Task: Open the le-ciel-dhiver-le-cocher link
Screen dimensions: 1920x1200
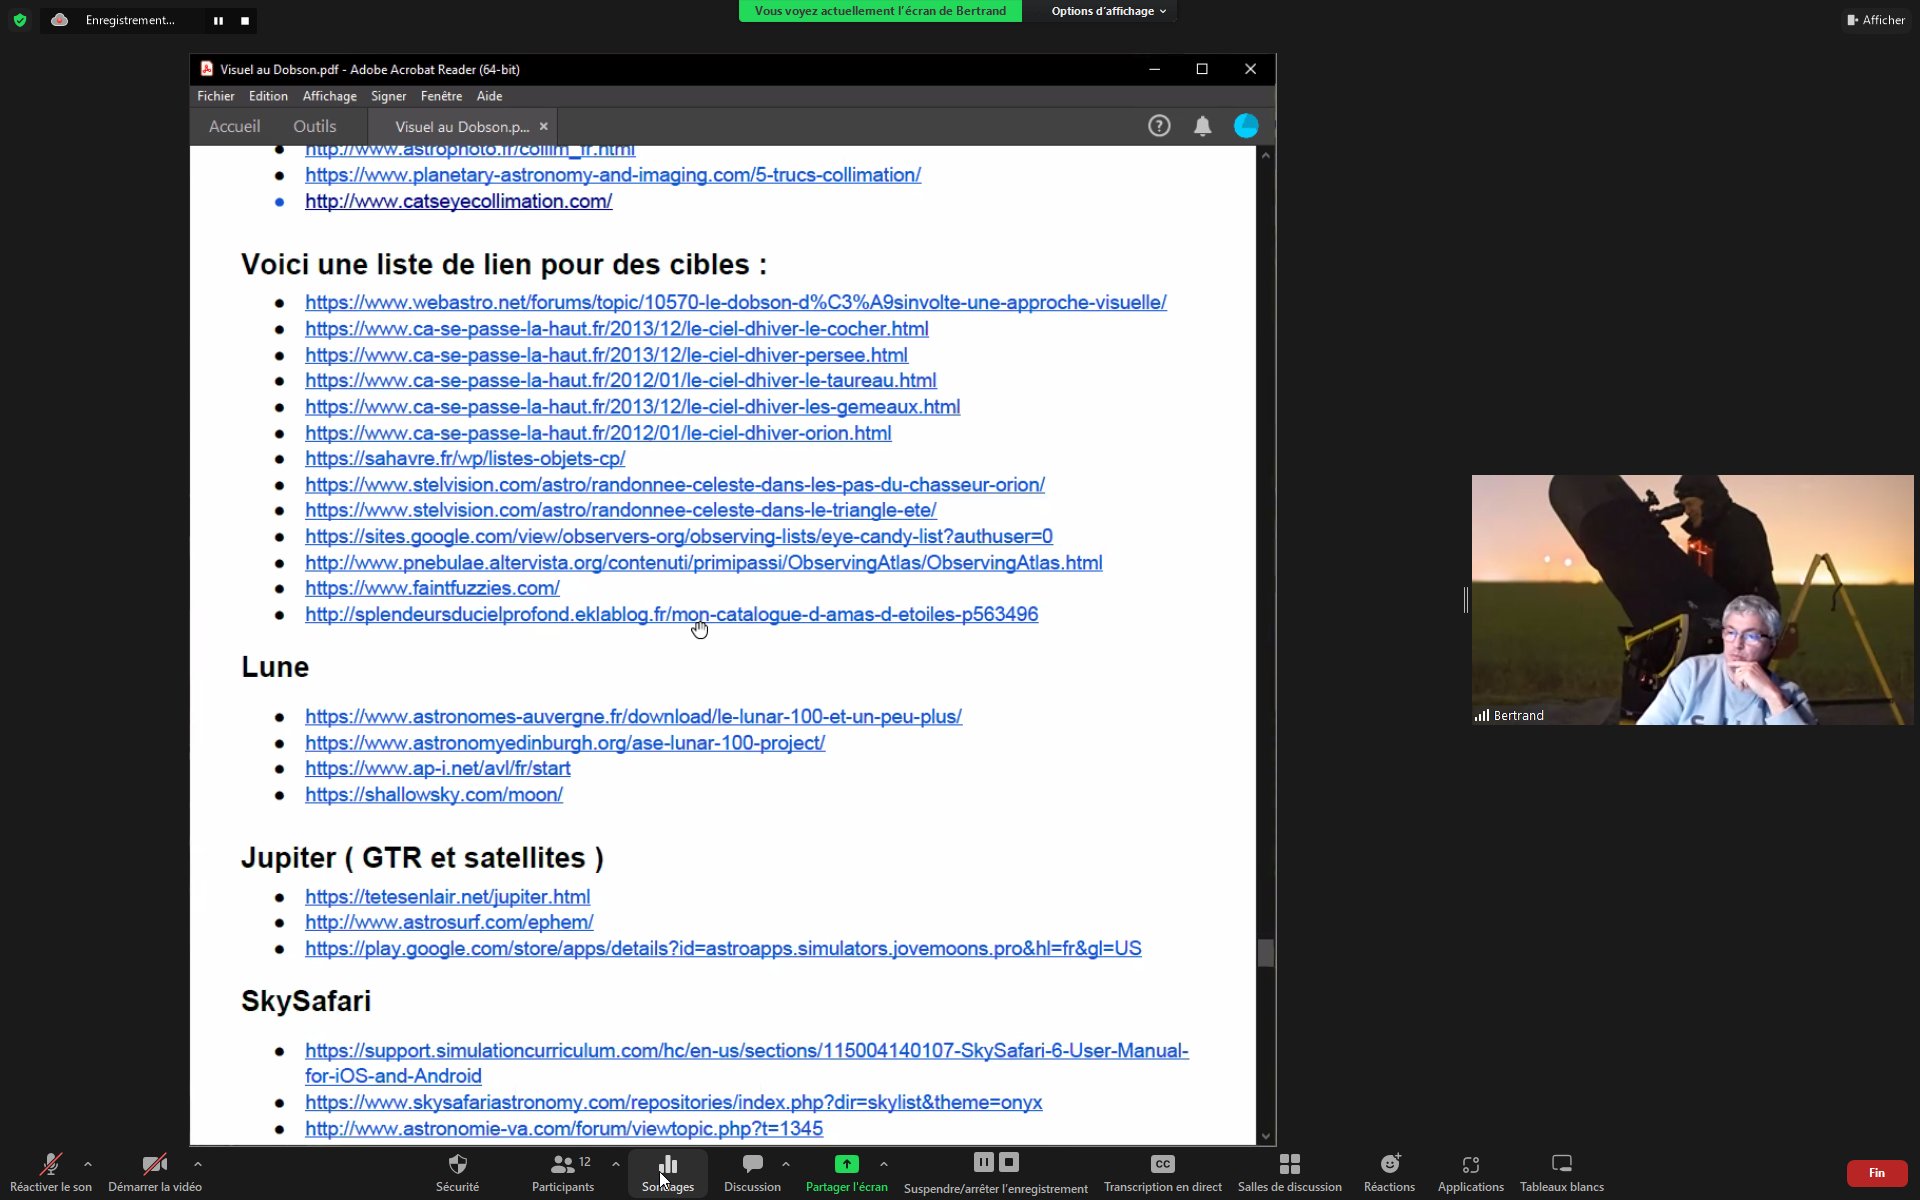Action: (x=617, y=329)
